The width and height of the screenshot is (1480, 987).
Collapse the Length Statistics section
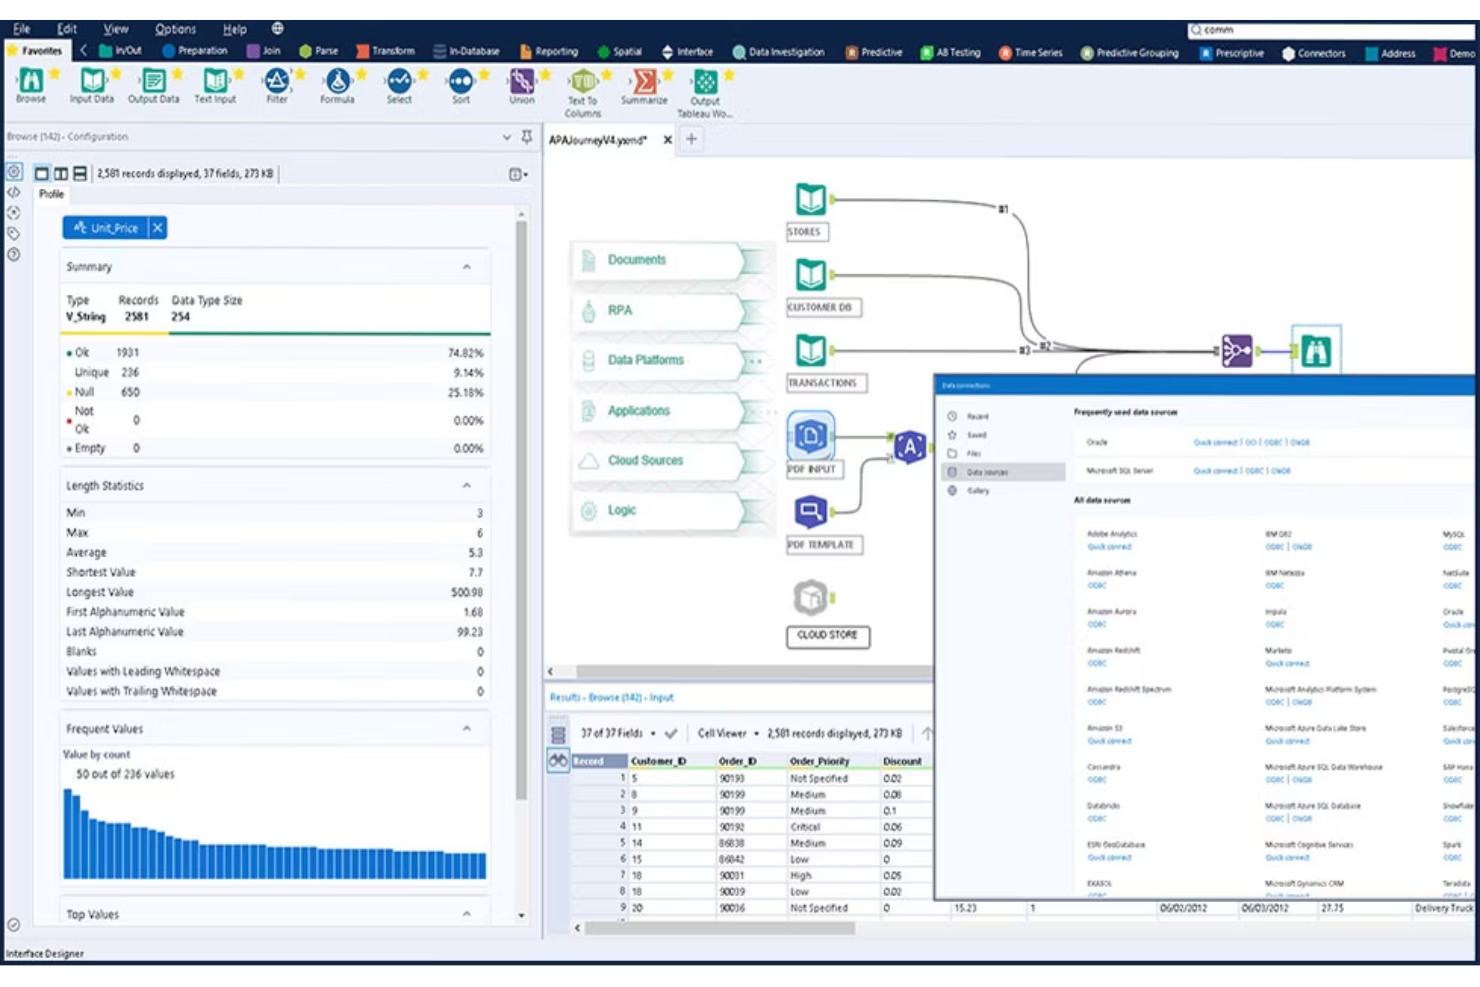(x=467, y=485)
